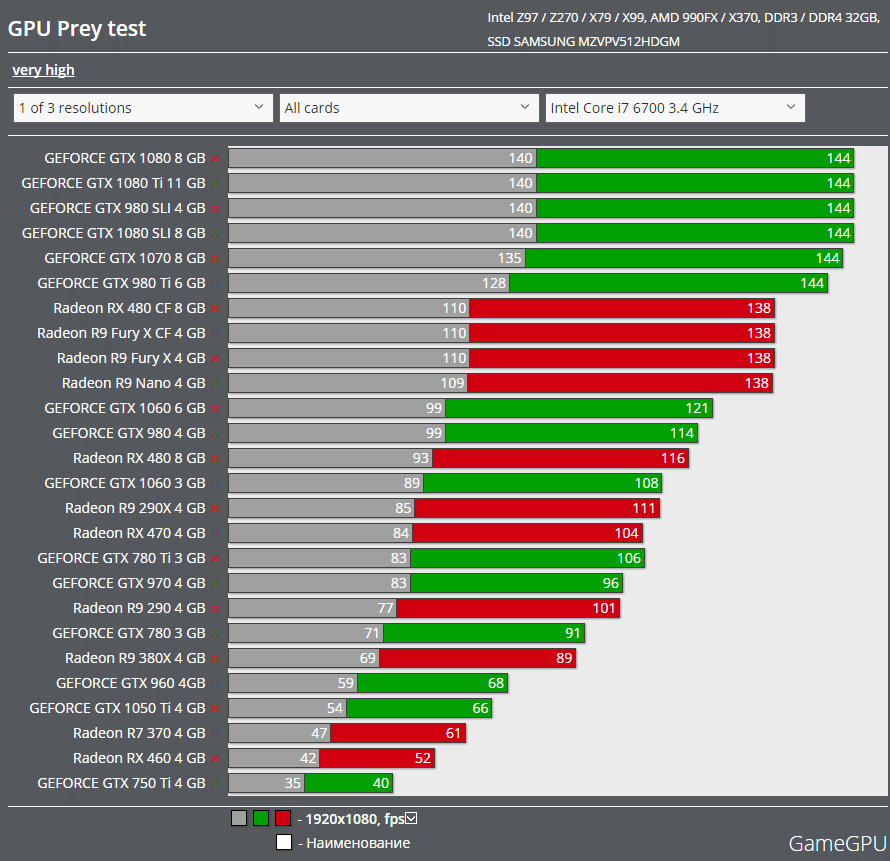Click the Наименование legend label
The height and width of the screenshot is (861, 890).
(358, 843)
